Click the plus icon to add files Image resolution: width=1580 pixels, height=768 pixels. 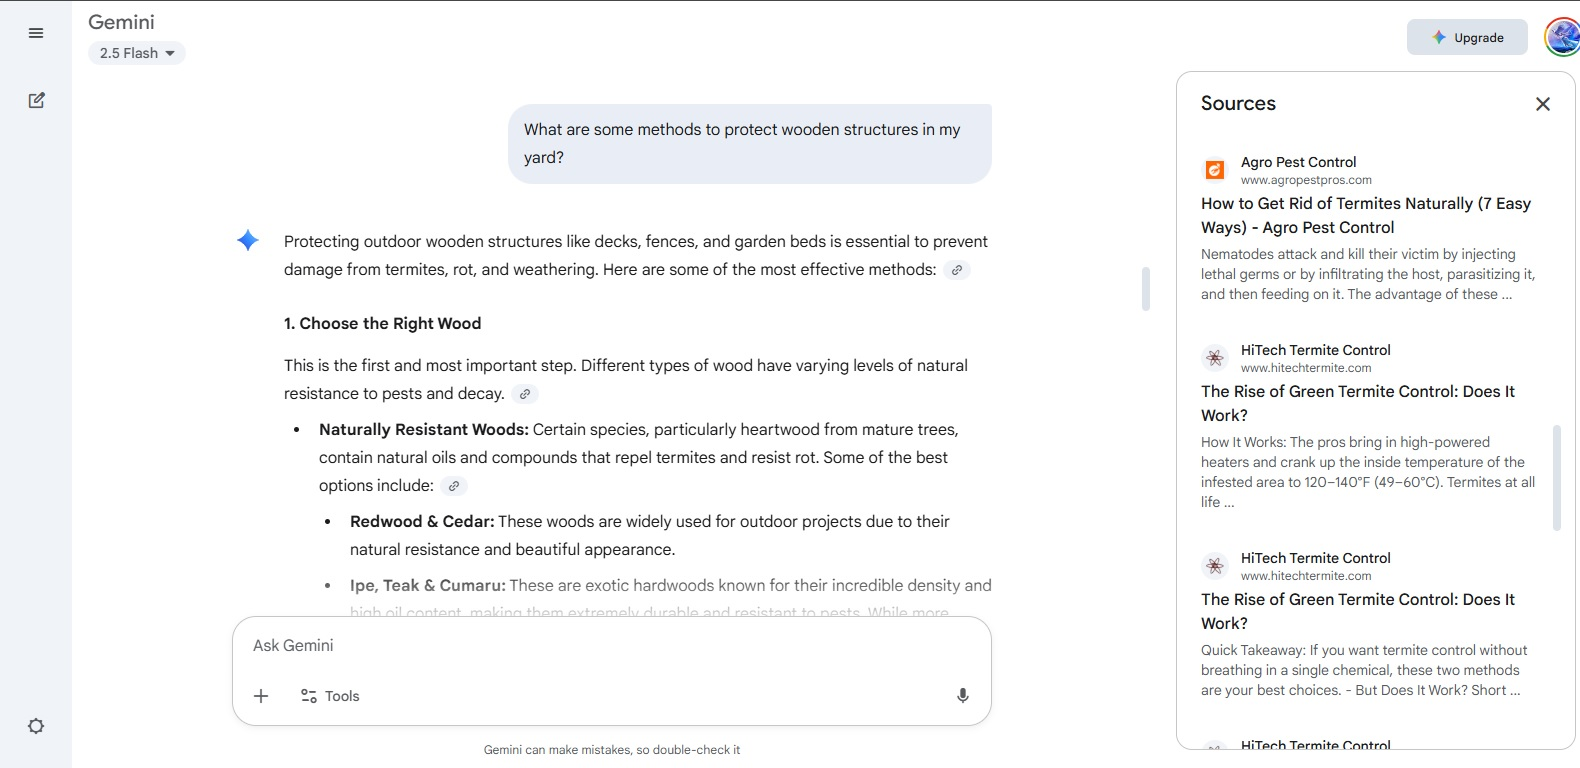(261, 696)
